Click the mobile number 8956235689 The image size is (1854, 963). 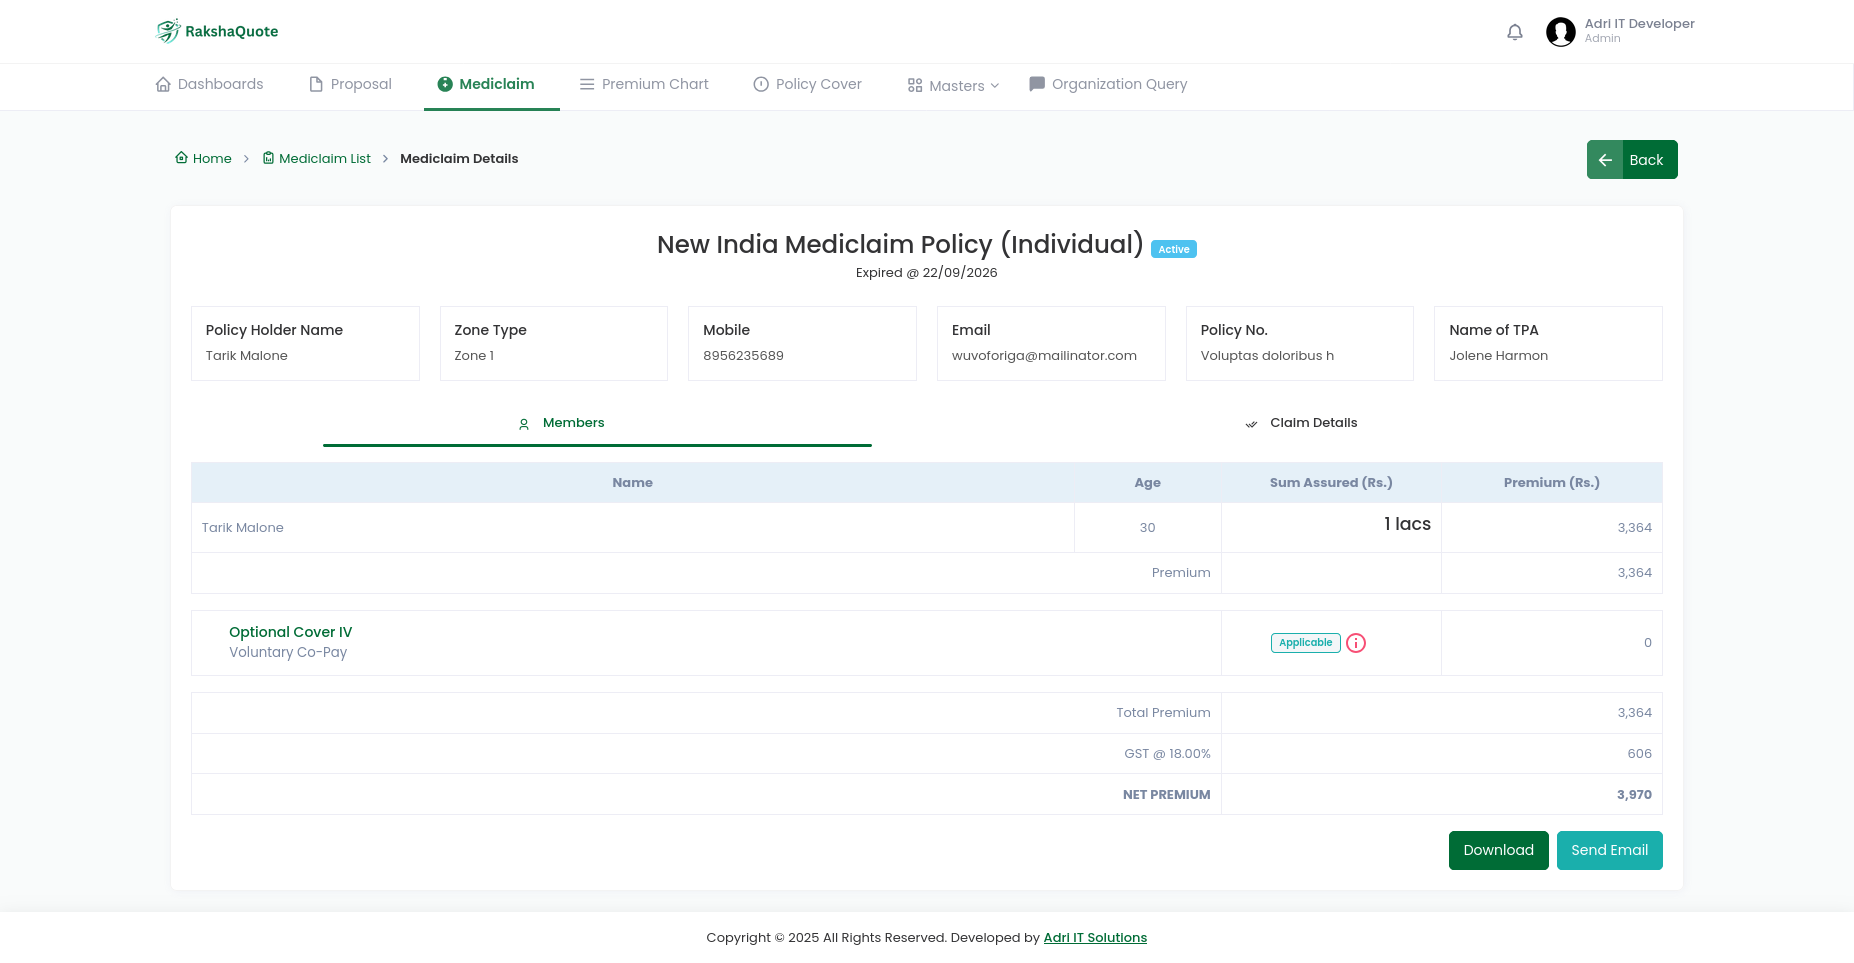743,356
